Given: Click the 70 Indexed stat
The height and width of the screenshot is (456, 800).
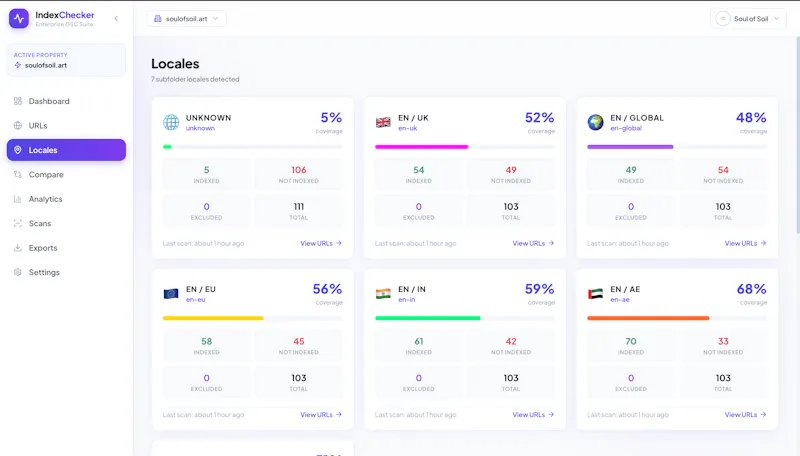Looking at the screenshot, I should (x=631, y=345).
